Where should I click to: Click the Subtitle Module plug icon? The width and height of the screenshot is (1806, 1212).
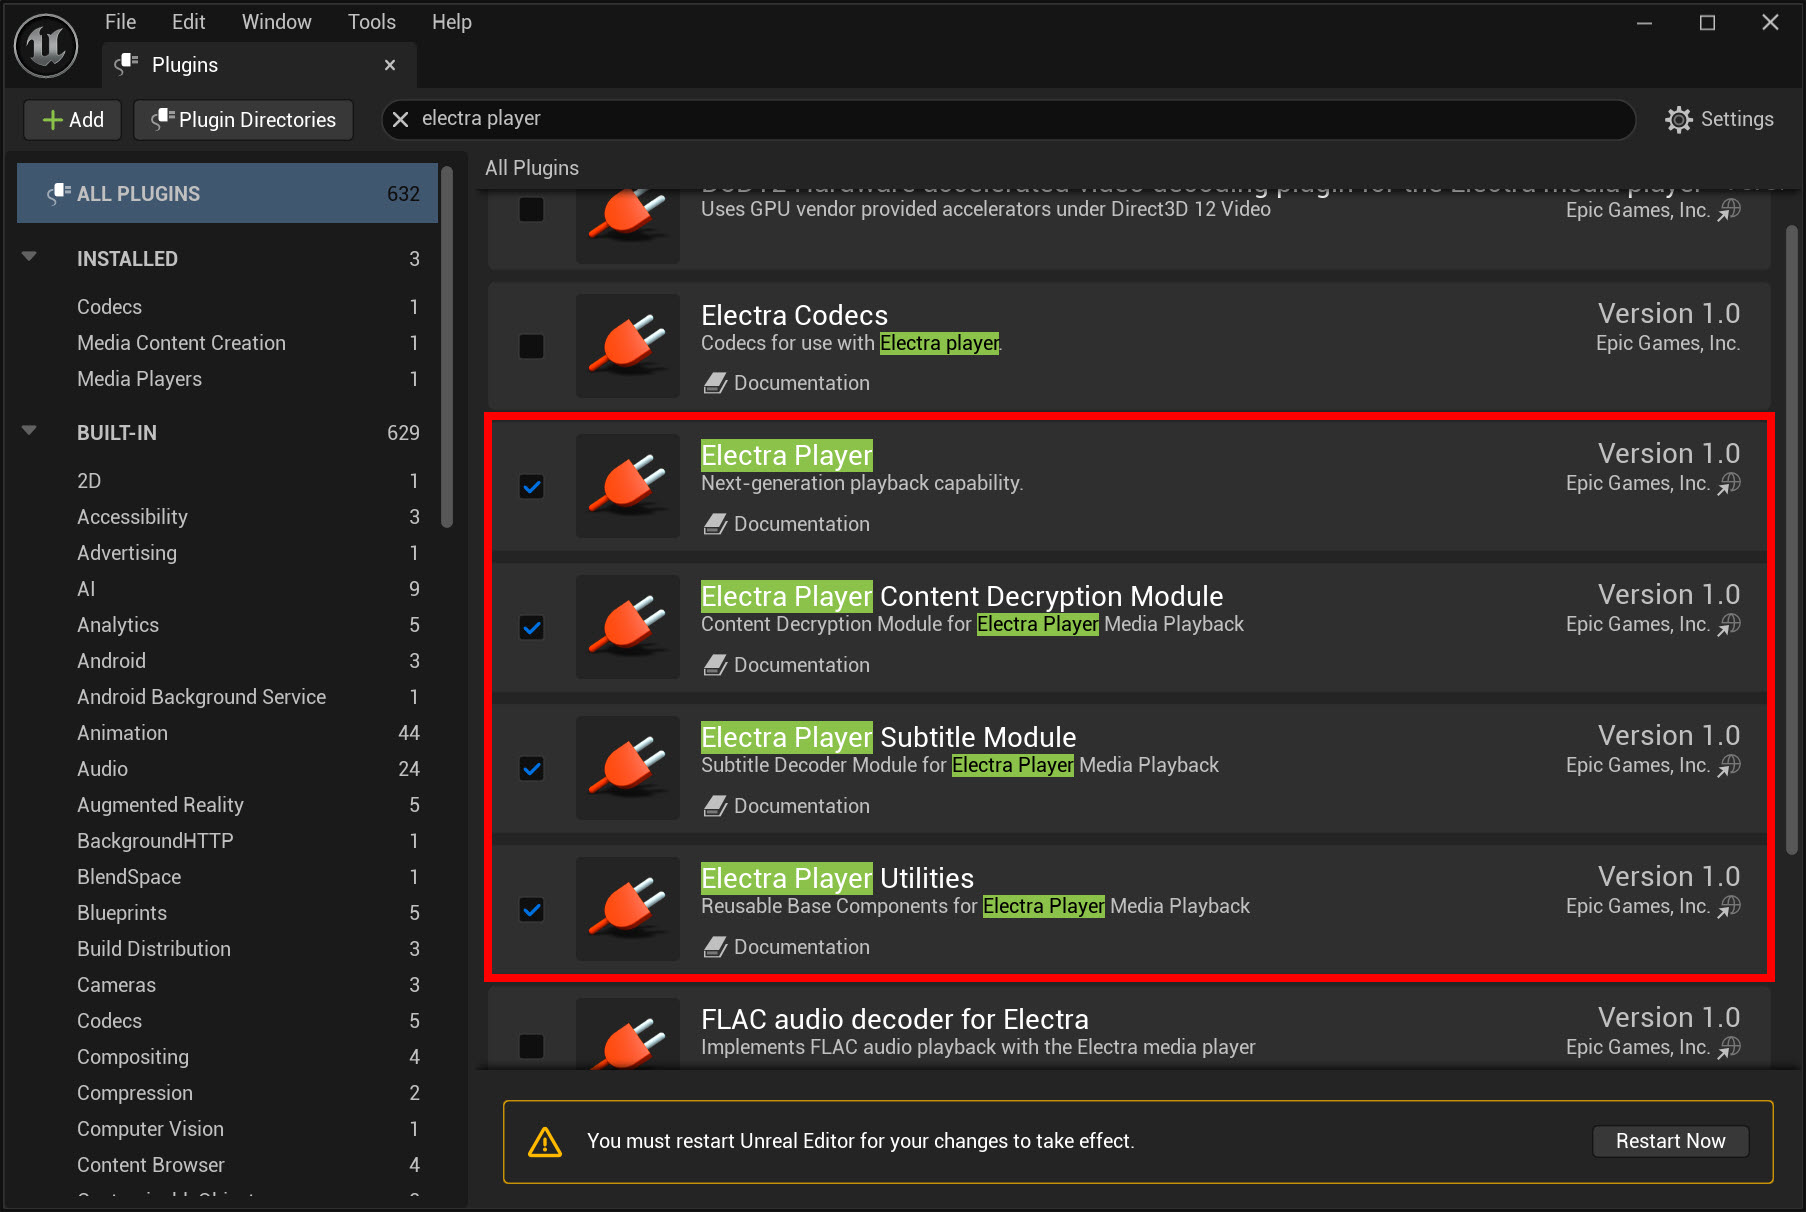coord(628,769)
